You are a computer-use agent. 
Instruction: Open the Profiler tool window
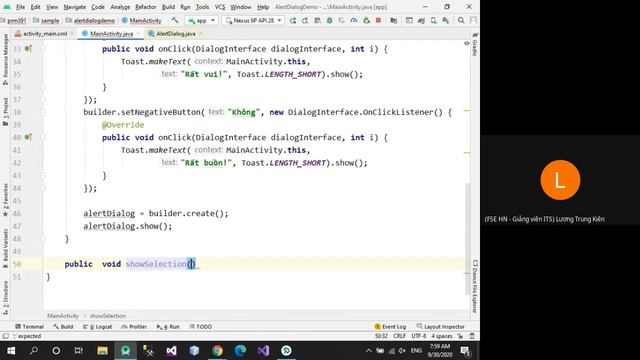pyautogui.click(x=134, y=327)
